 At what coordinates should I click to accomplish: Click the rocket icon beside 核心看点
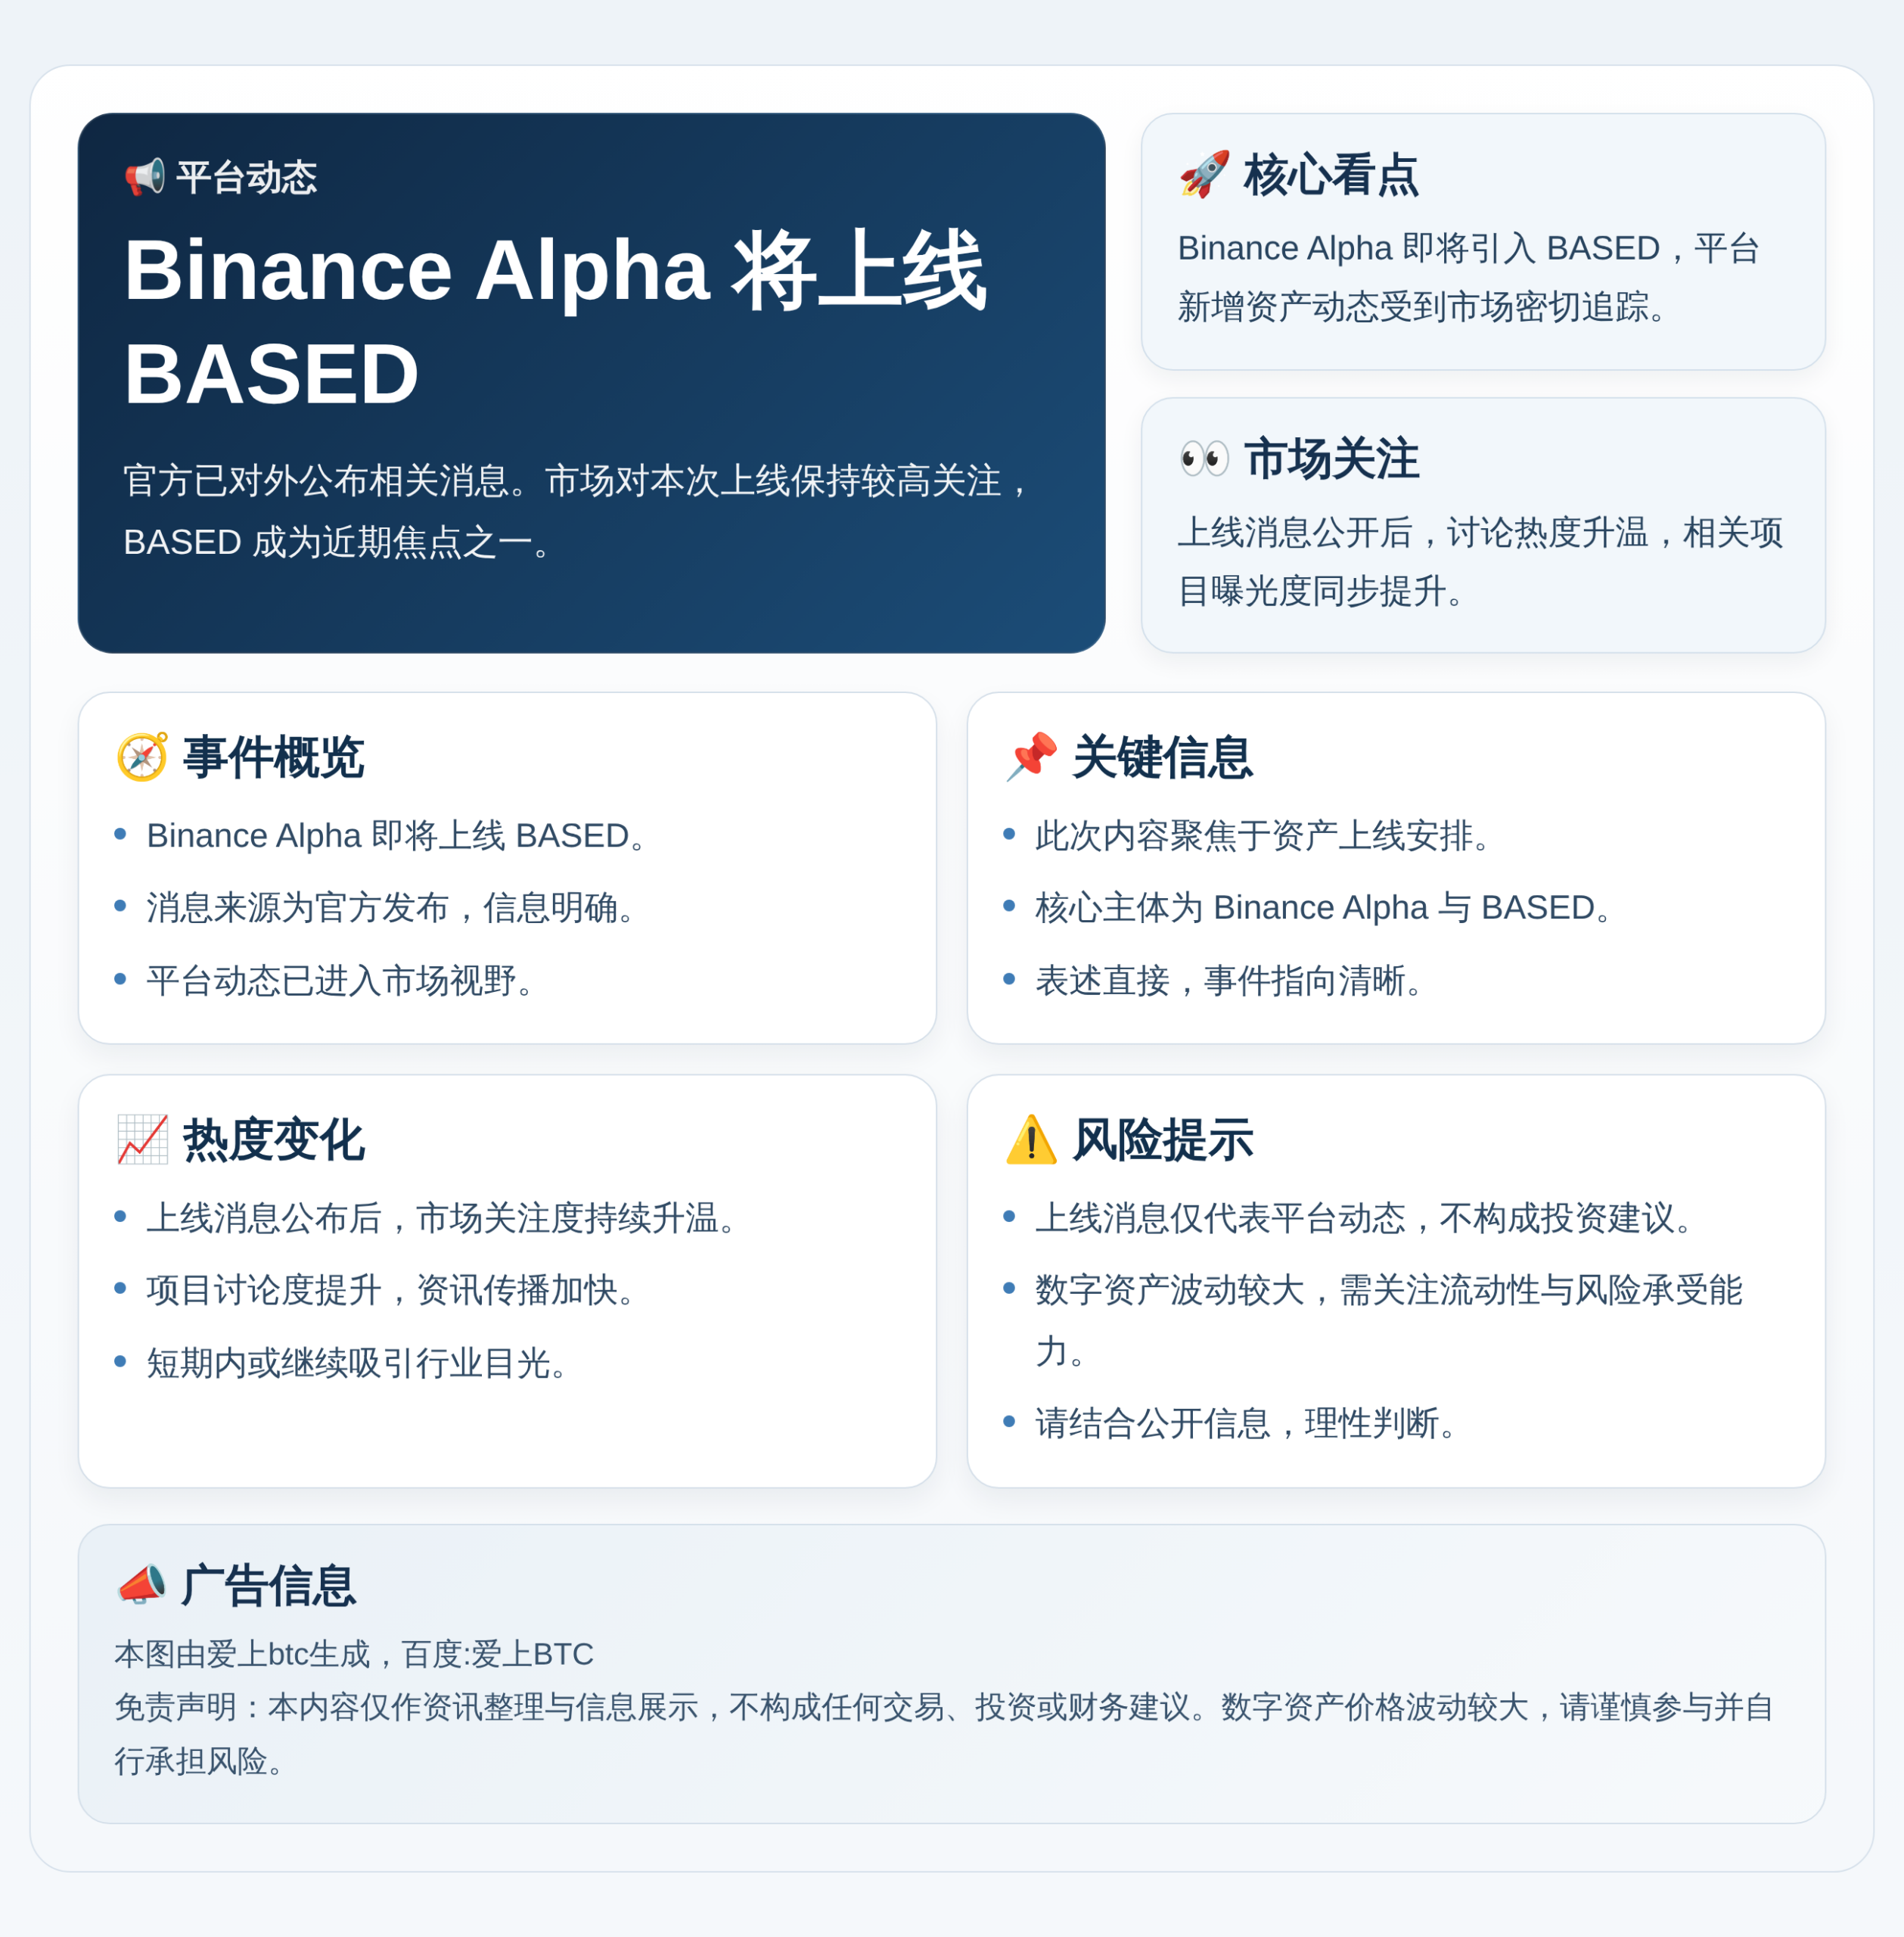coord(1204,175)
